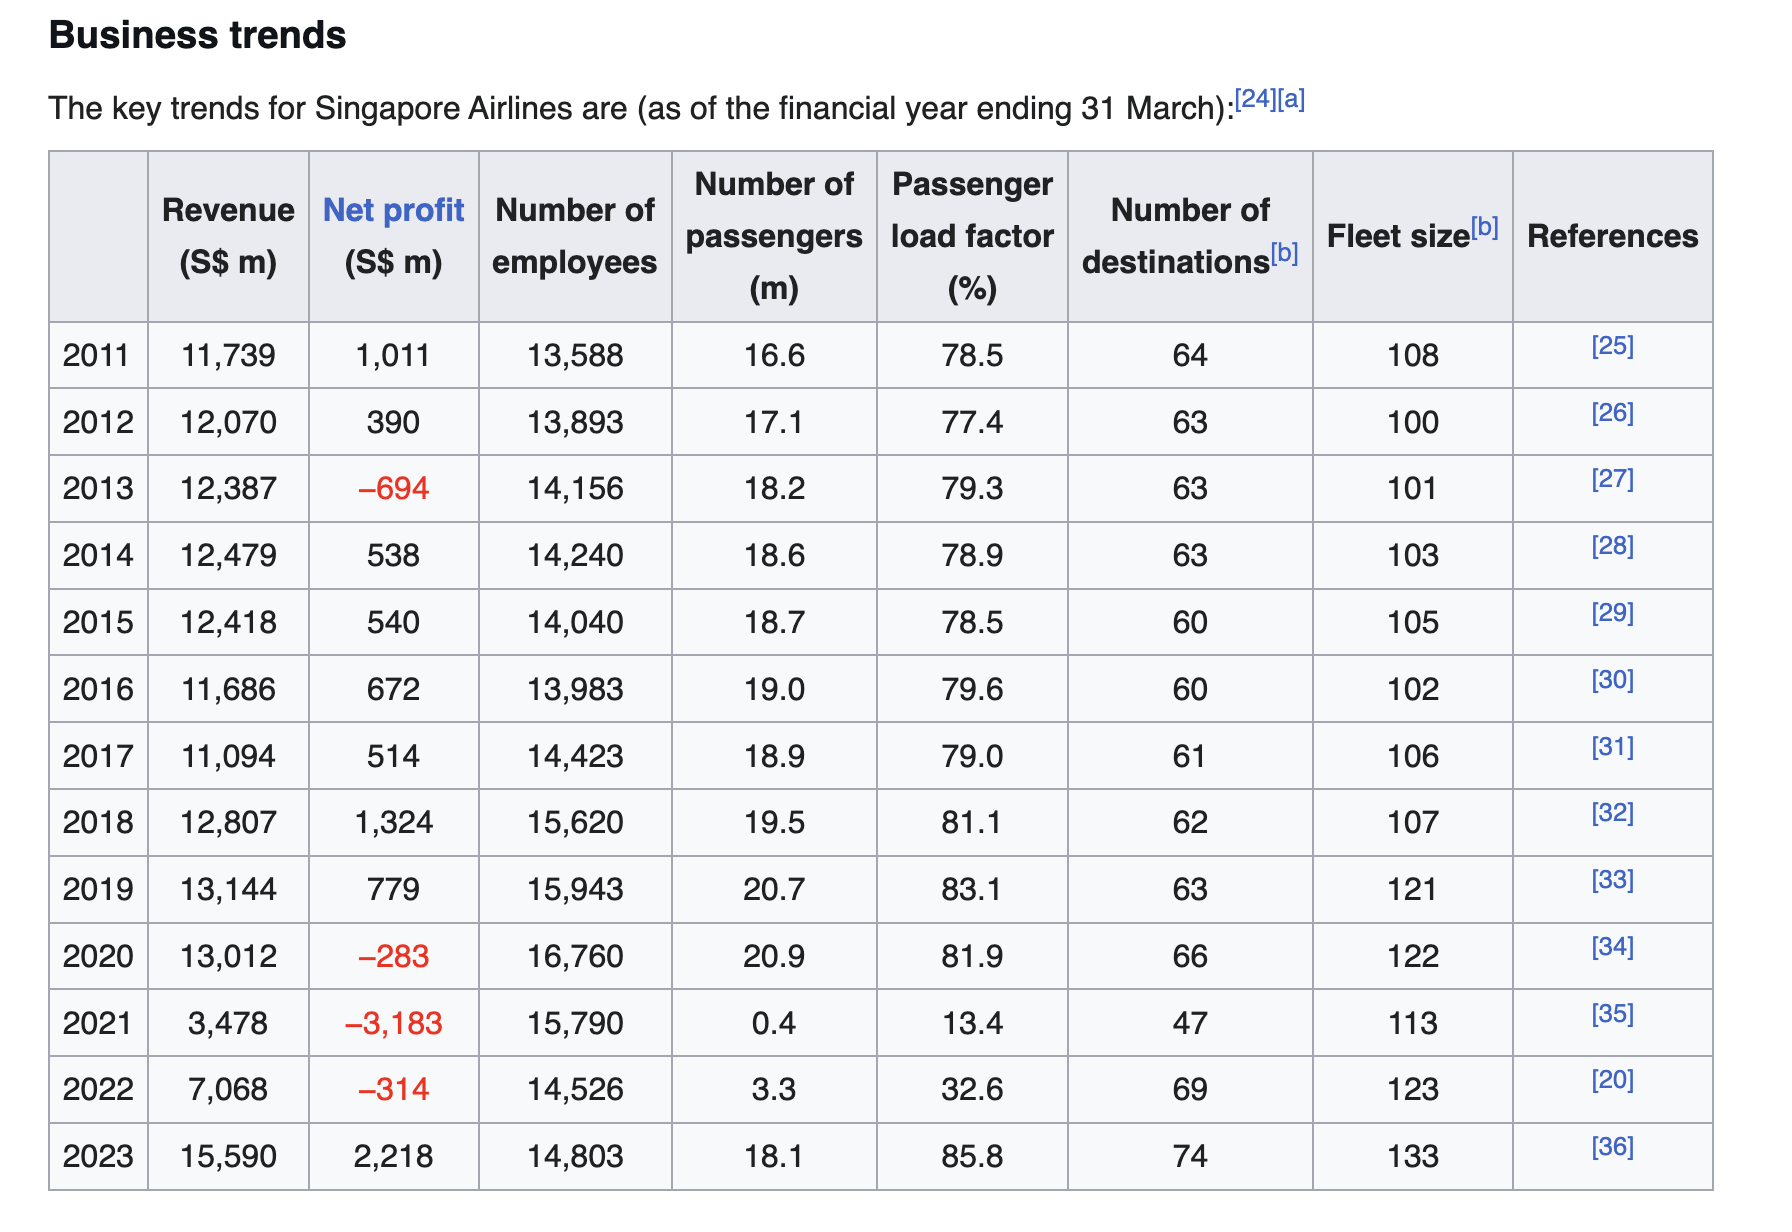Open reference [20] for 2022 row
The height and width of the screenshot is (1232, 1792).
pos(1612,1080)
